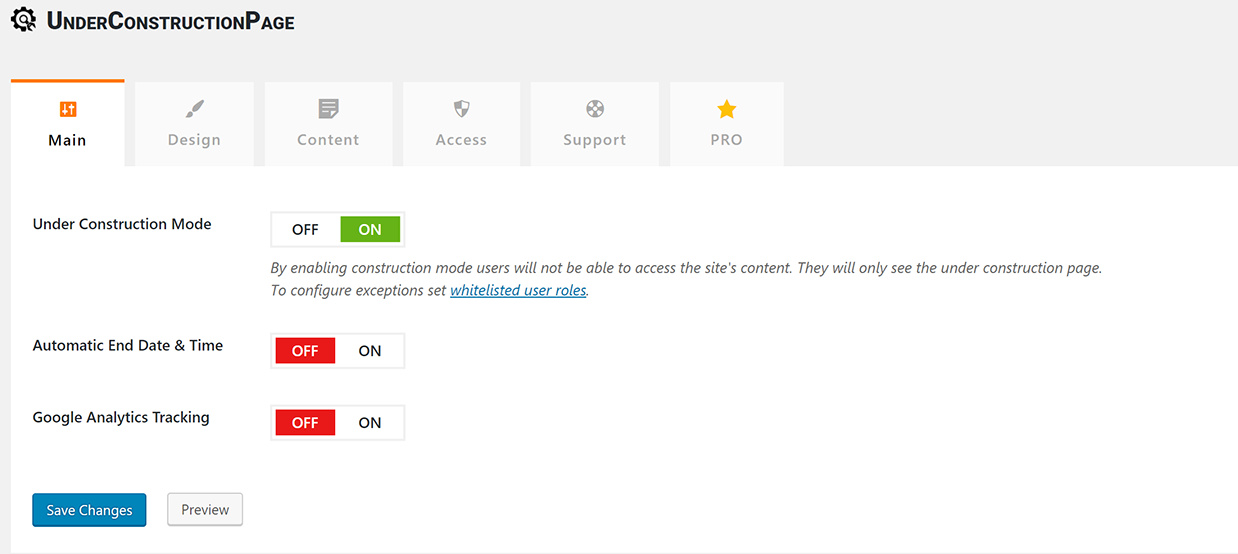
Task: Turn OFF Under Construction Mode
Action: tap(305, 230)
